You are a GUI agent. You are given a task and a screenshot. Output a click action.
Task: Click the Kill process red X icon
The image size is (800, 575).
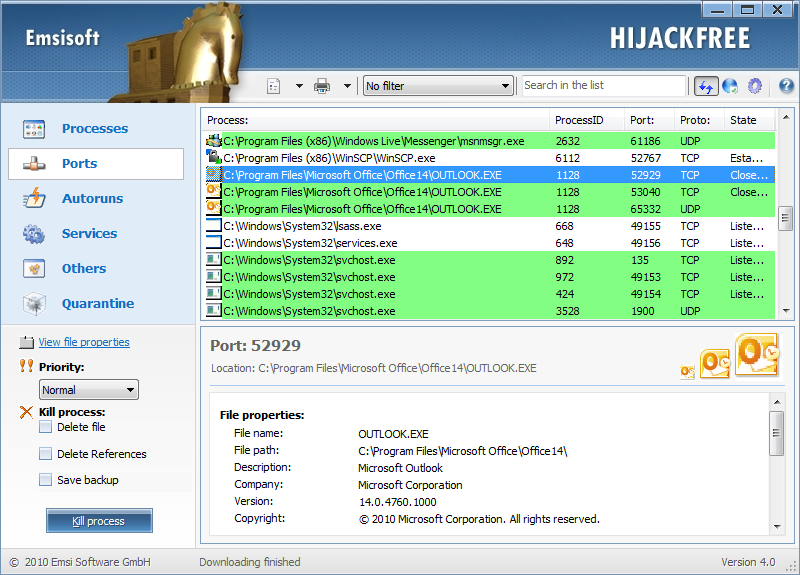tap(26, 412)
